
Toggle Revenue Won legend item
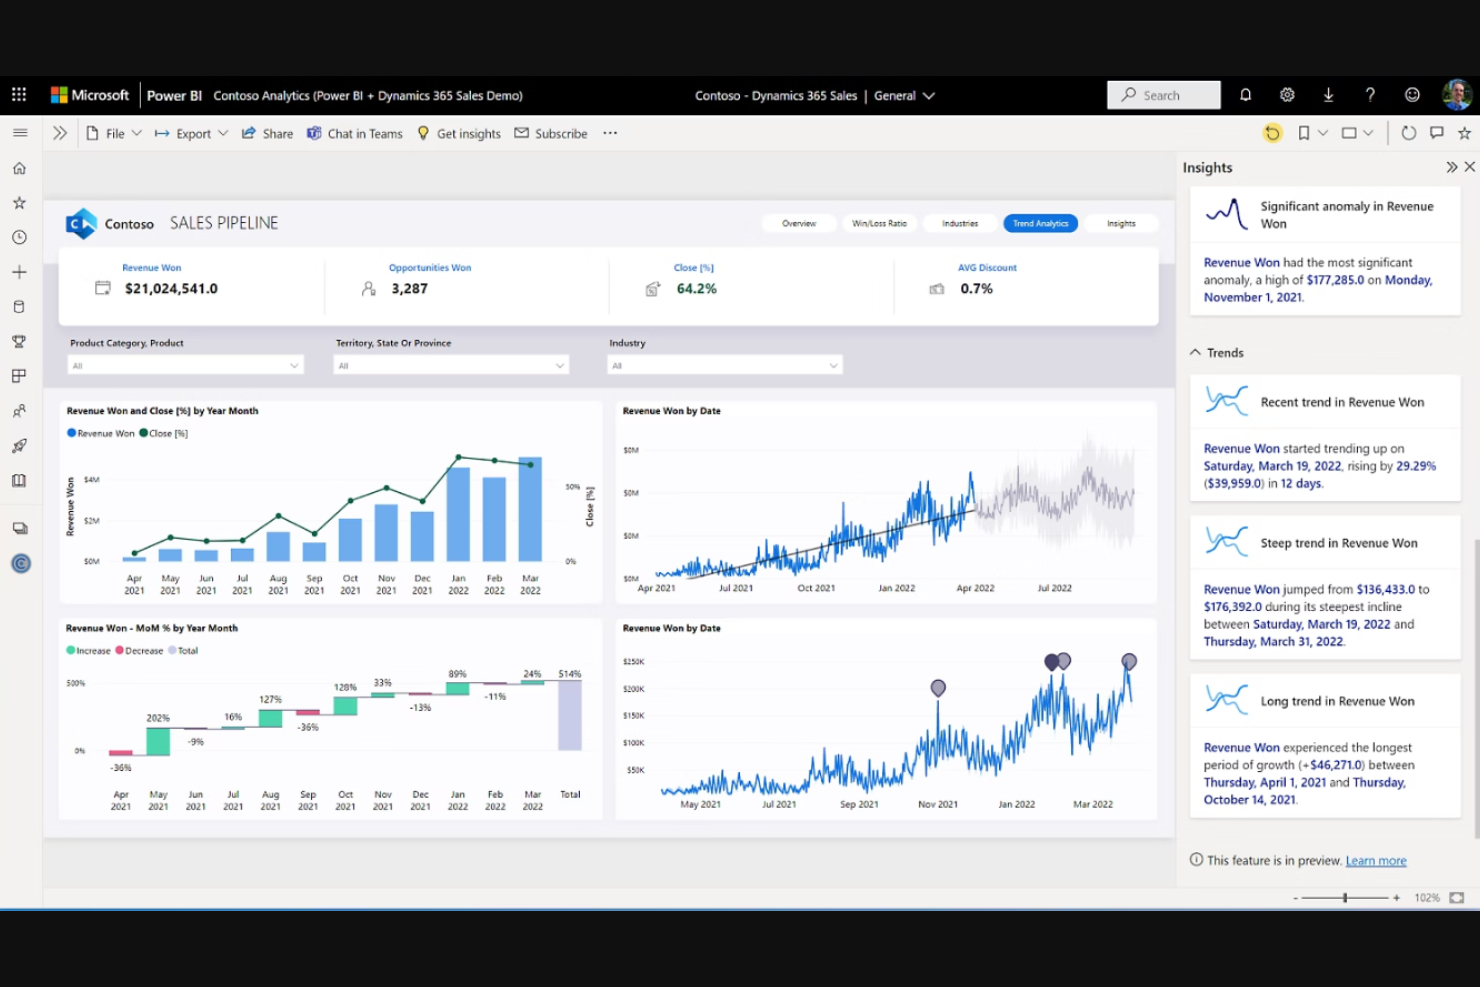tap(100, 433)
